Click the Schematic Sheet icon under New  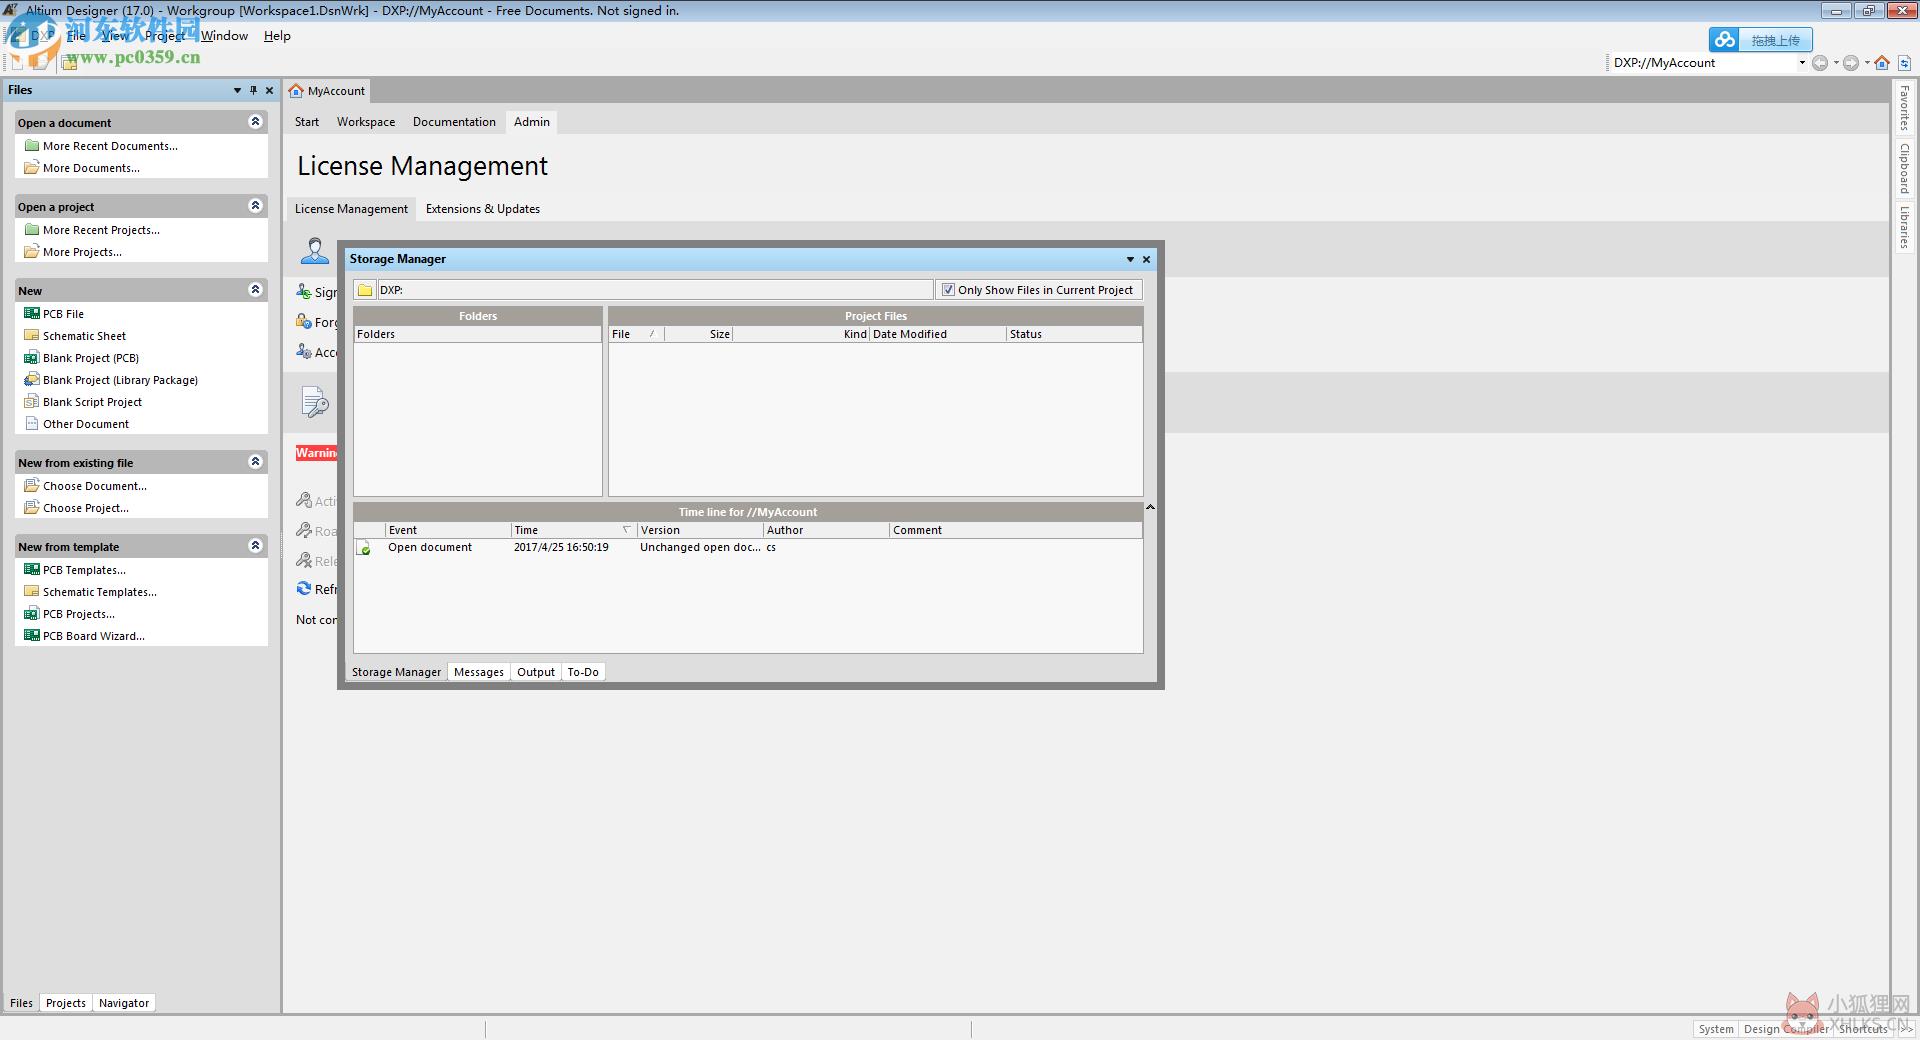coord(32,335)
